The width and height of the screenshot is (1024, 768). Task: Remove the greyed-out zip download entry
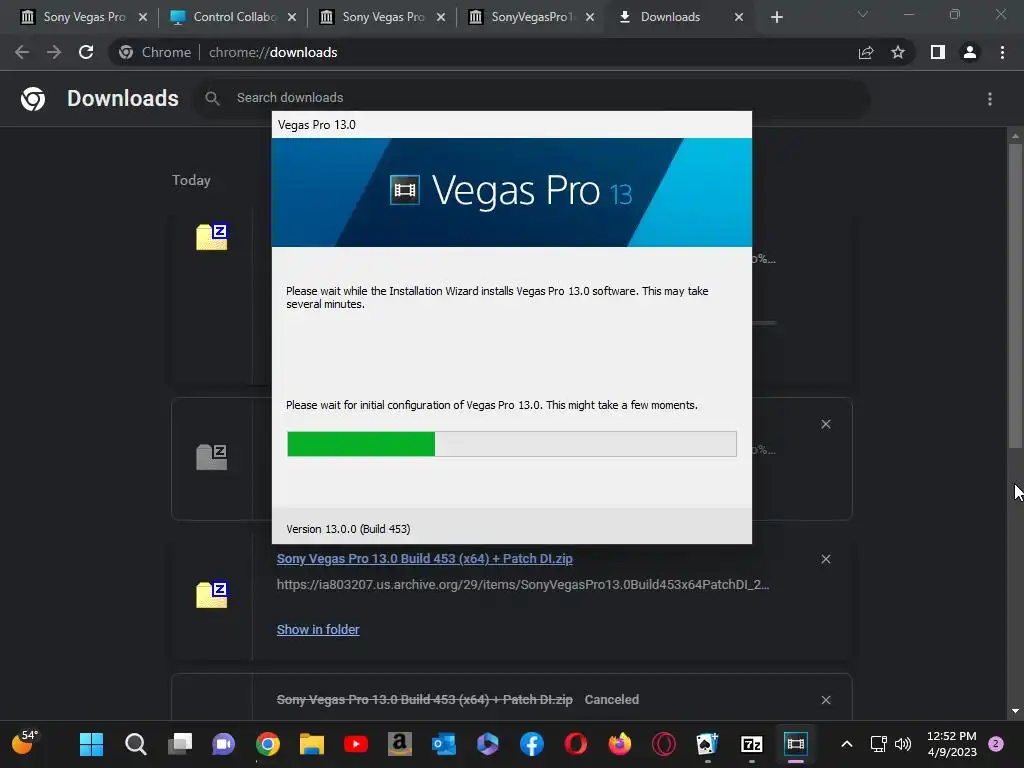pos(825,424)
